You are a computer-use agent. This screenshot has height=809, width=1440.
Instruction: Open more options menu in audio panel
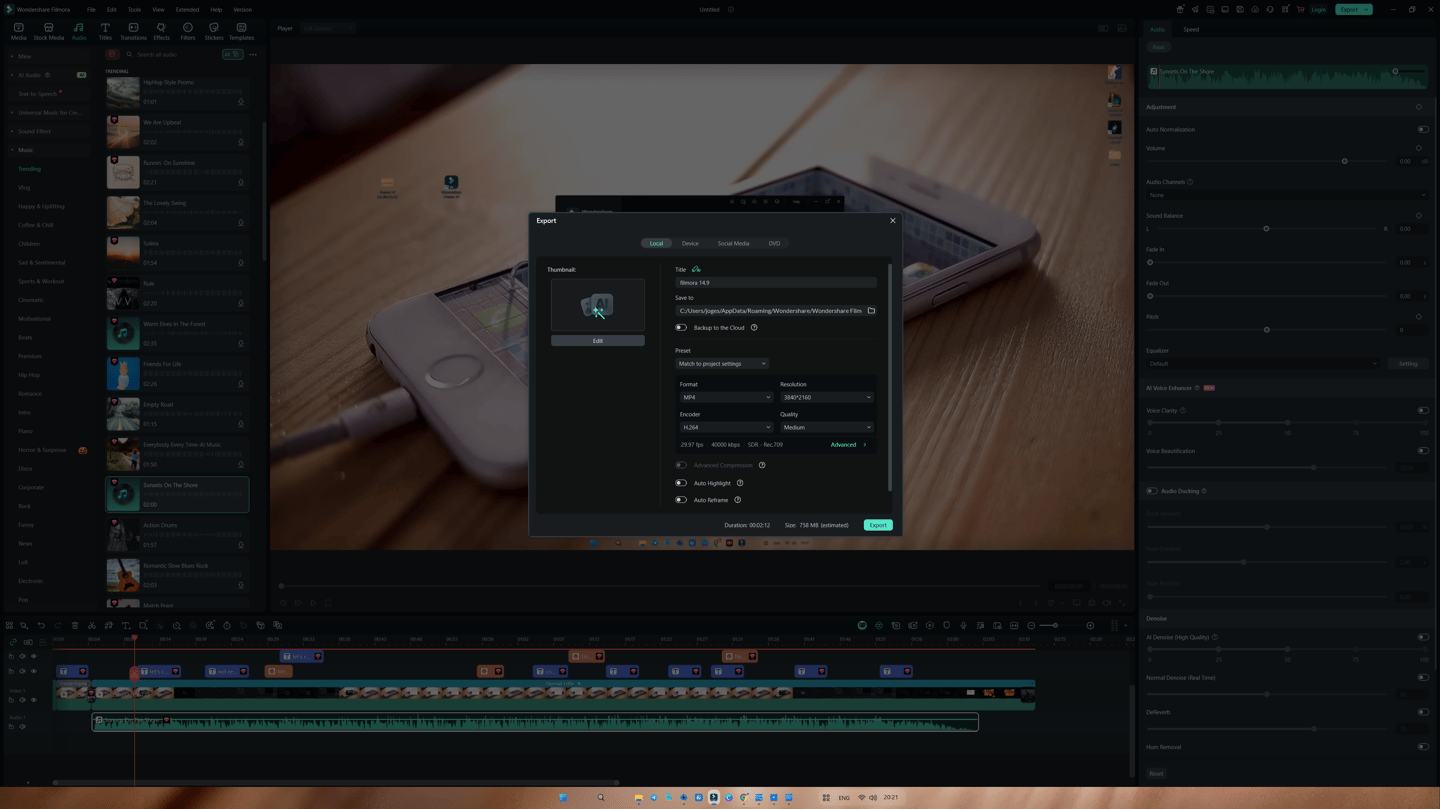(x=253, y=55)
